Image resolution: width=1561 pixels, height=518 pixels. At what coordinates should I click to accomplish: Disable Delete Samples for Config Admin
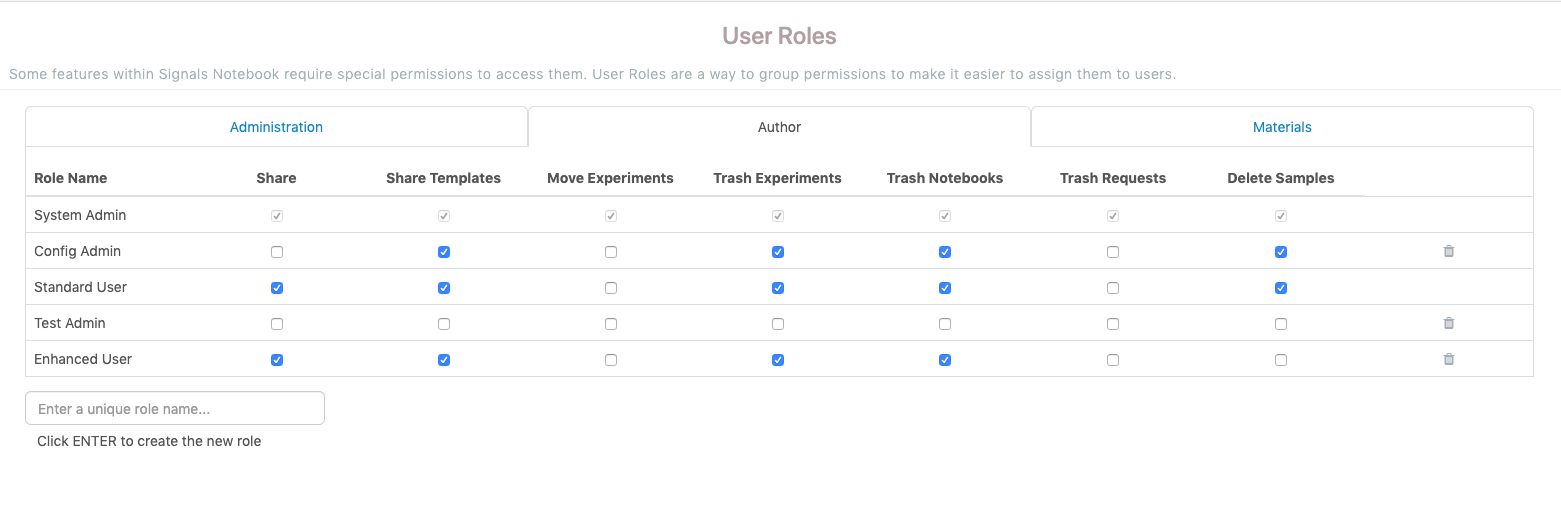(x=1281, y=252)
